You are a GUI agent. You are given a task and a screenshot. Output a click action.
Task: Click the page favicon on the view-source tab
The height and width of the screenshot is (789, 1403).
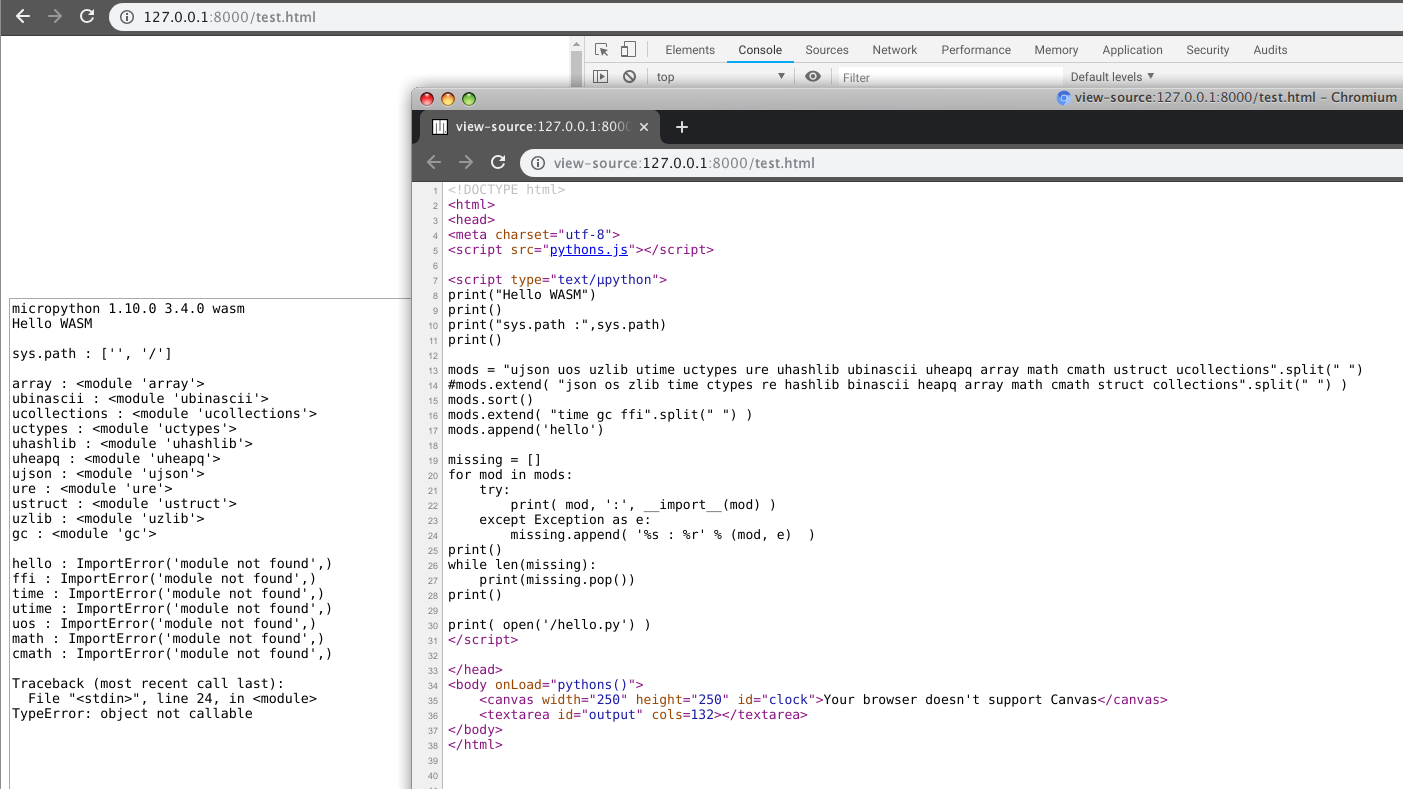click(x=439, y=127)
